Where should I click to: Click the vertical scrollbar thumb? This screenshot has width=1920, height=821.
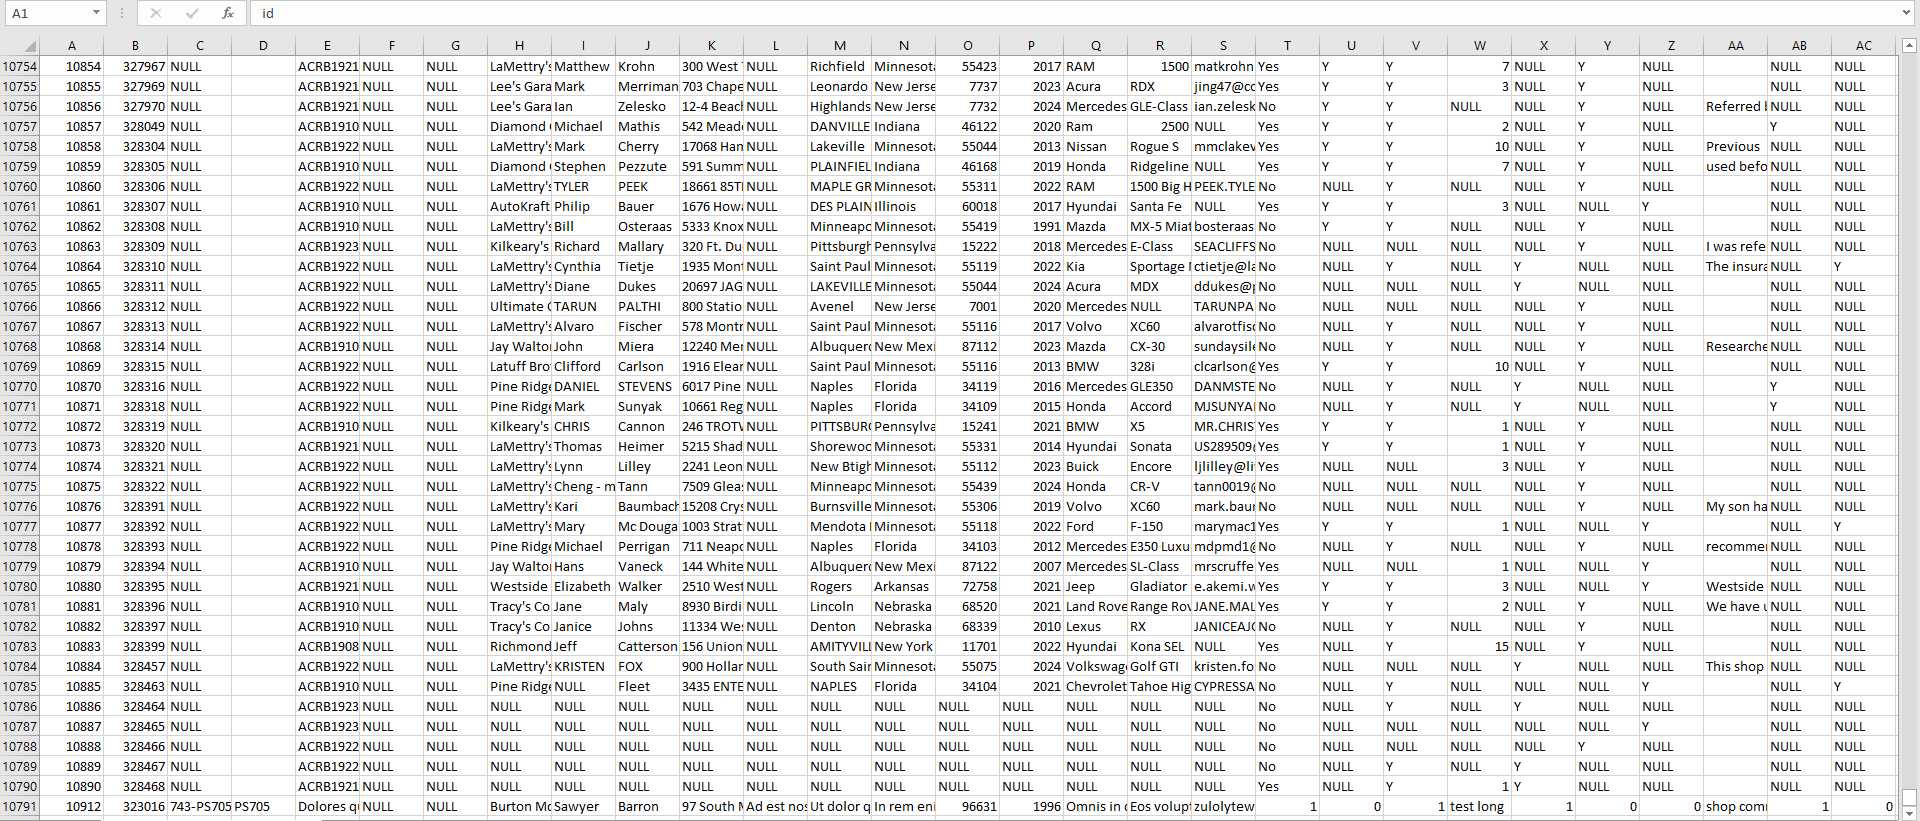(x=1909, y=795)
